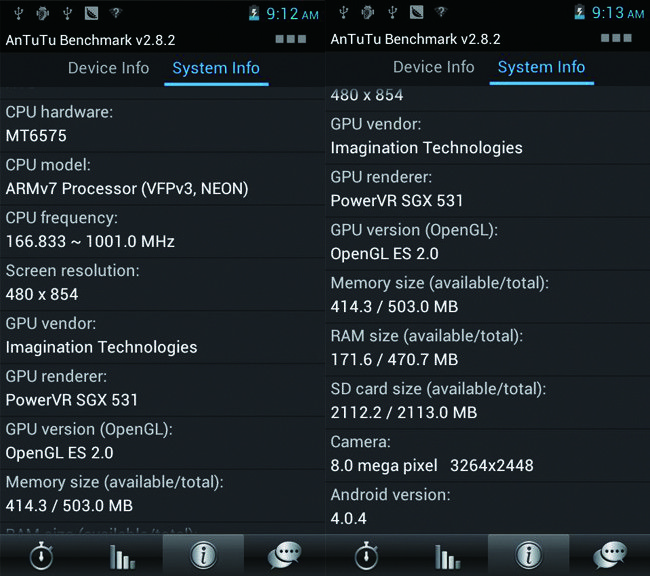Open Device Info tab in right screenshot

[x=434, y=67]
